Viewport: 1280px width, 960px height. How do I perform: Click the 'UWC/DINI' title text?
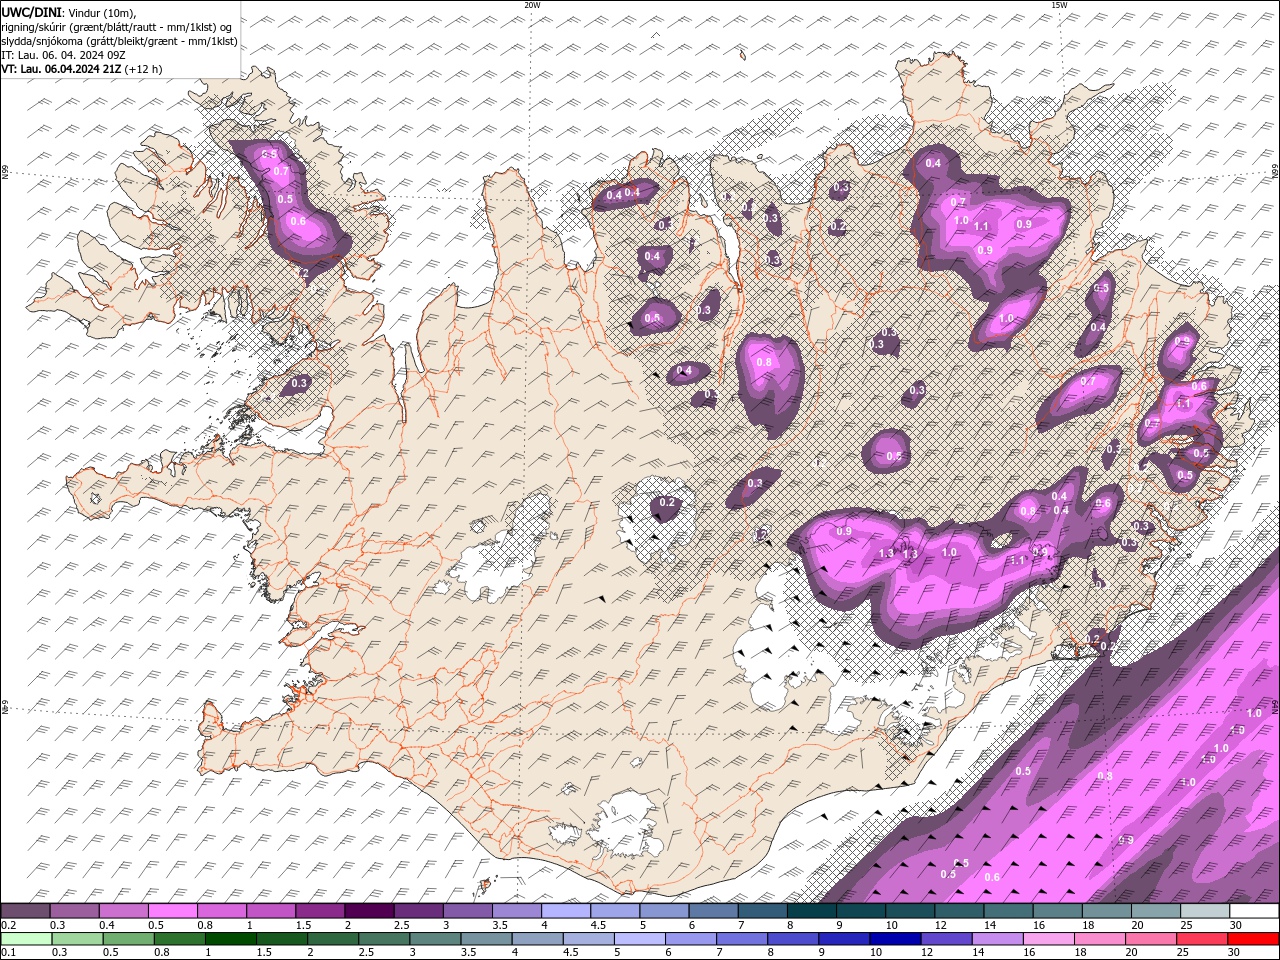click(x=31, y=12)
